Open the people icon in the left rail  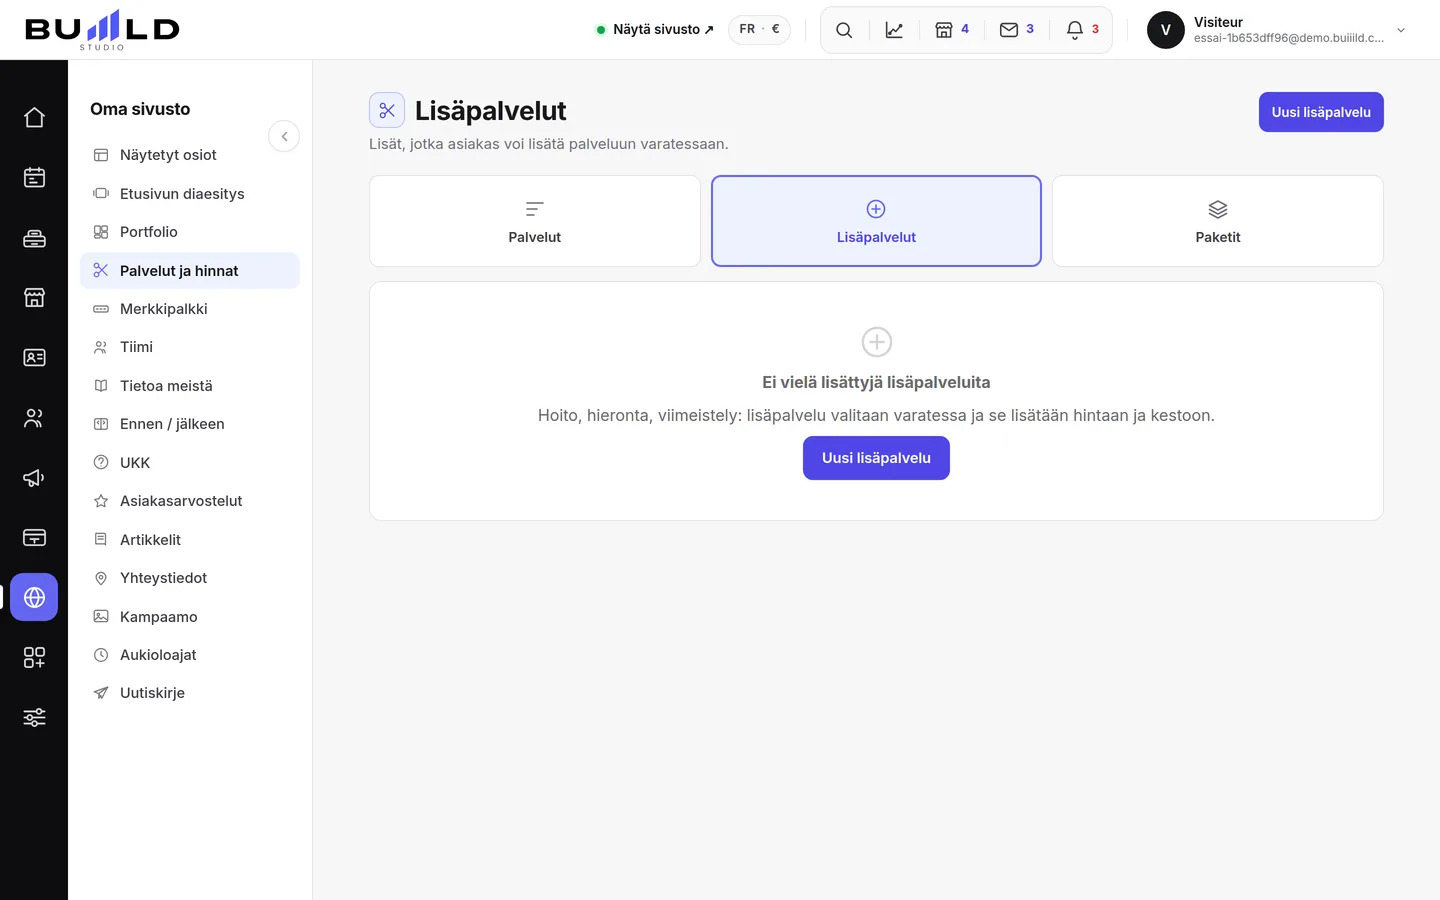pyautogui.click(x=34, y=418)
